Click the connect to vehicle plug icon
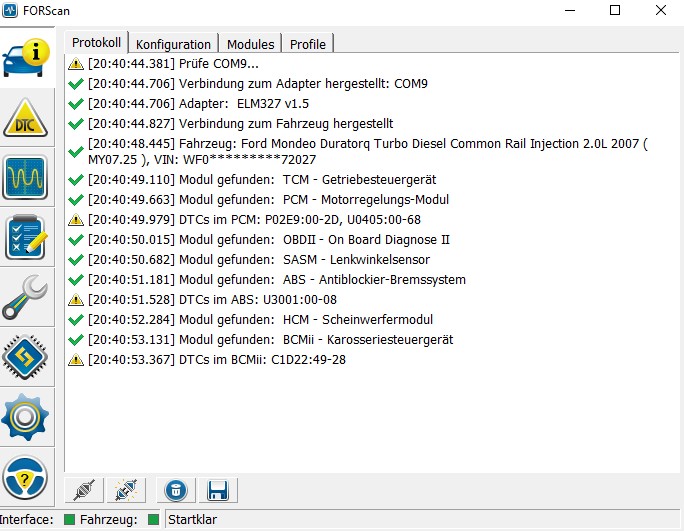 pos(86,490)
